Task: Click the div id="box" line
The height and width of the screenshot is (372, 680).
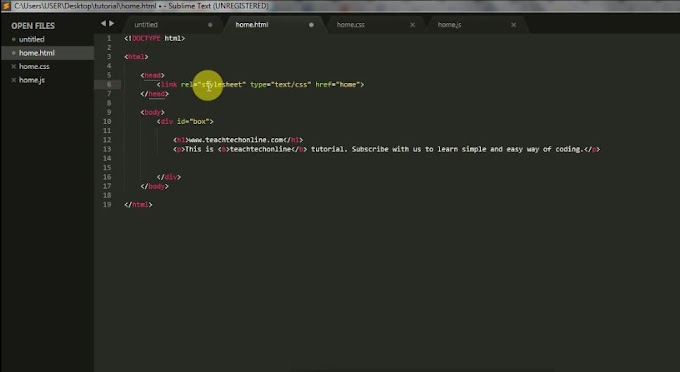Action: tap(185, 121)
